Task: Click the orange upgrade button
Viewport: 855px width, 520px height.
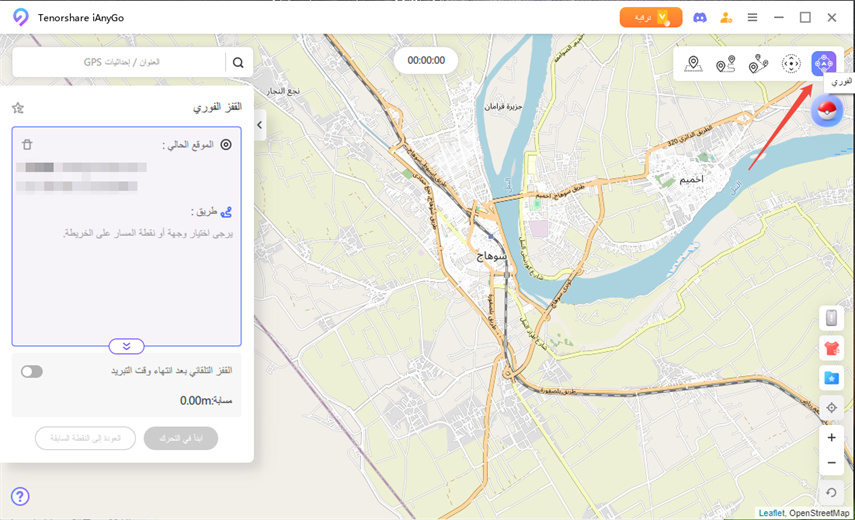Action: [651, 17]
